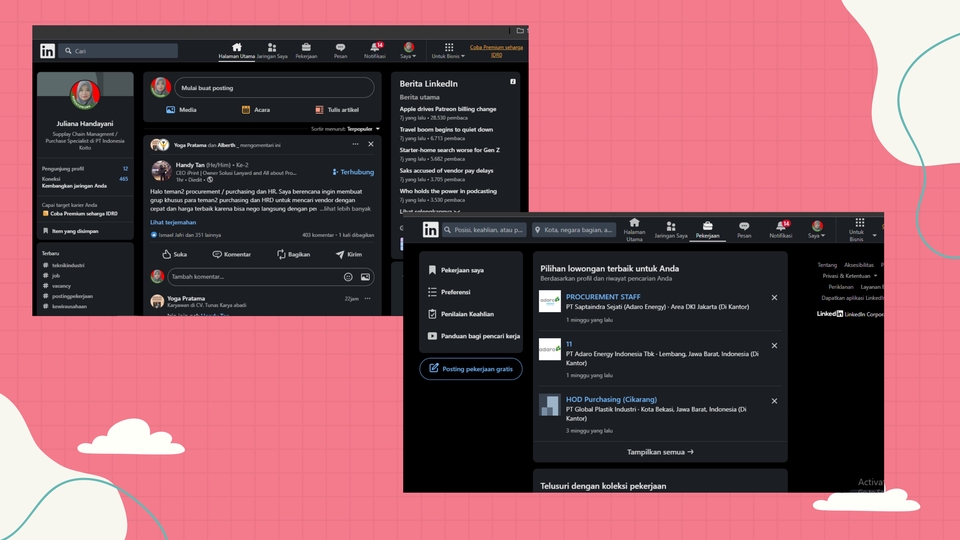This screenshot has width=960, height=540.
Task: Open Notifikasi bell with 14 badge in feed window
Action: (375, 51)
